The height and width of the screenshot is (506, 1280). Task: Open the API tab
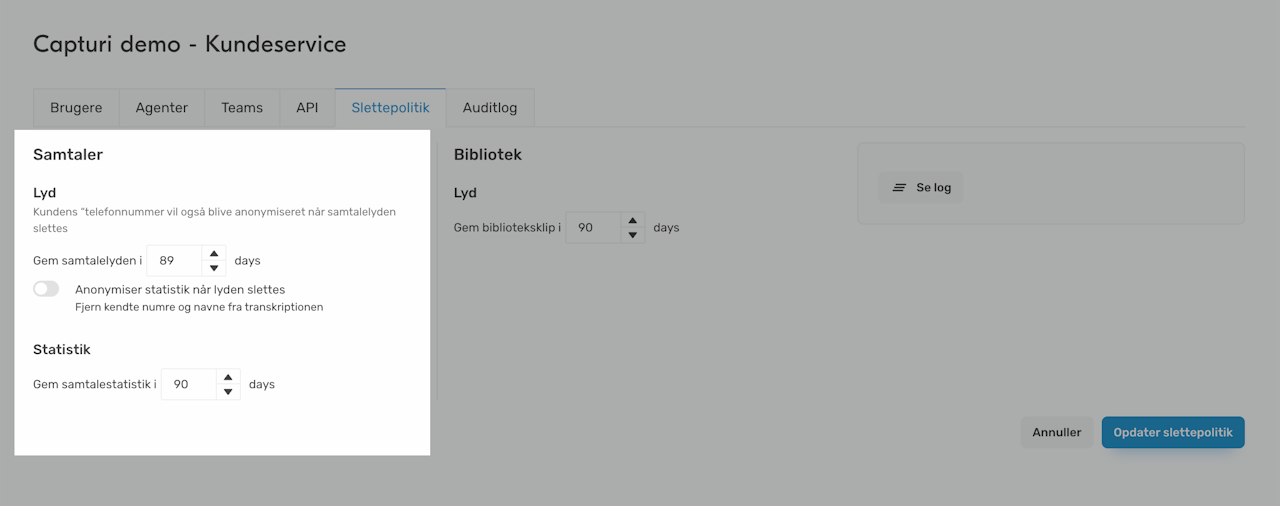pos(307,108)
